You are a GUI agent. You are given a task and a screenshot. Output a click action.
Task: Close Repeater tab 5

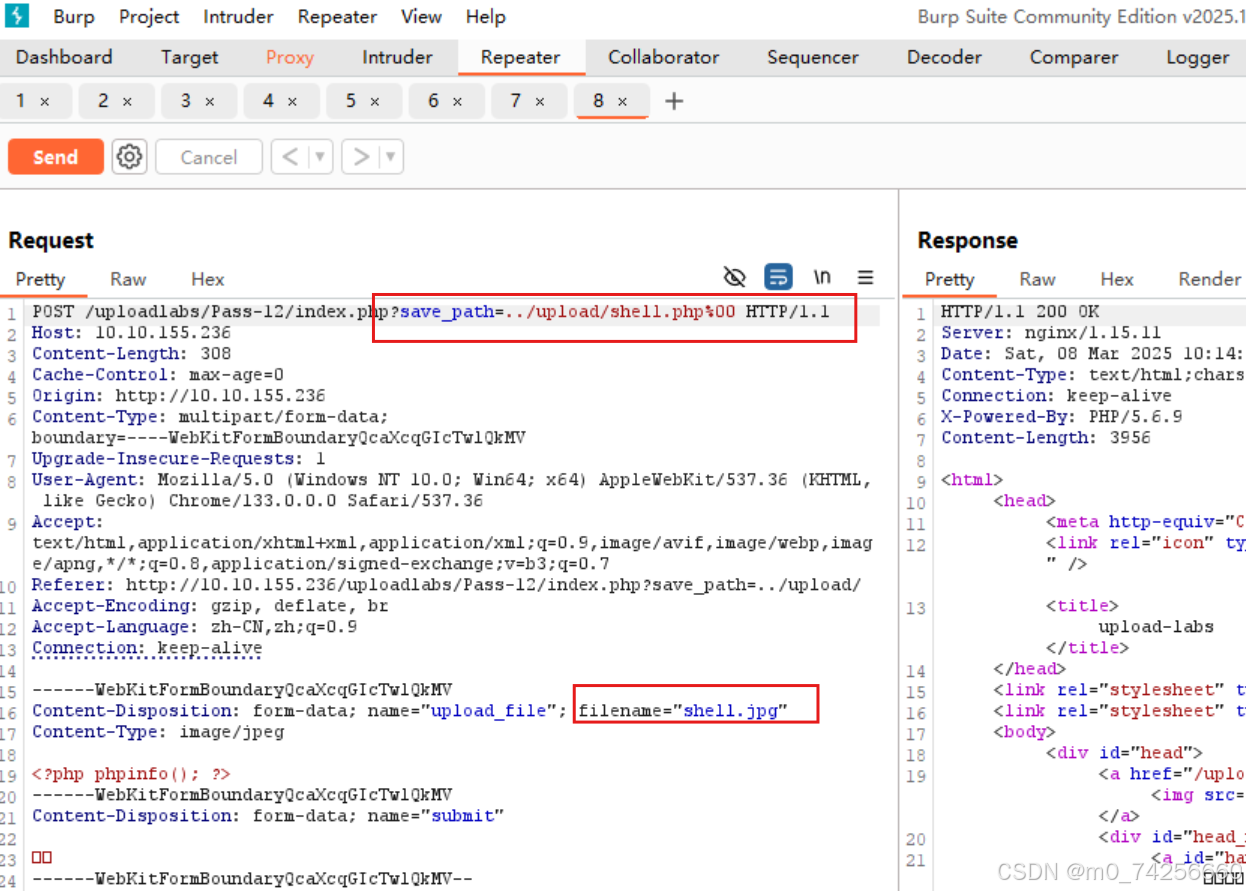(x=375, y=101)
